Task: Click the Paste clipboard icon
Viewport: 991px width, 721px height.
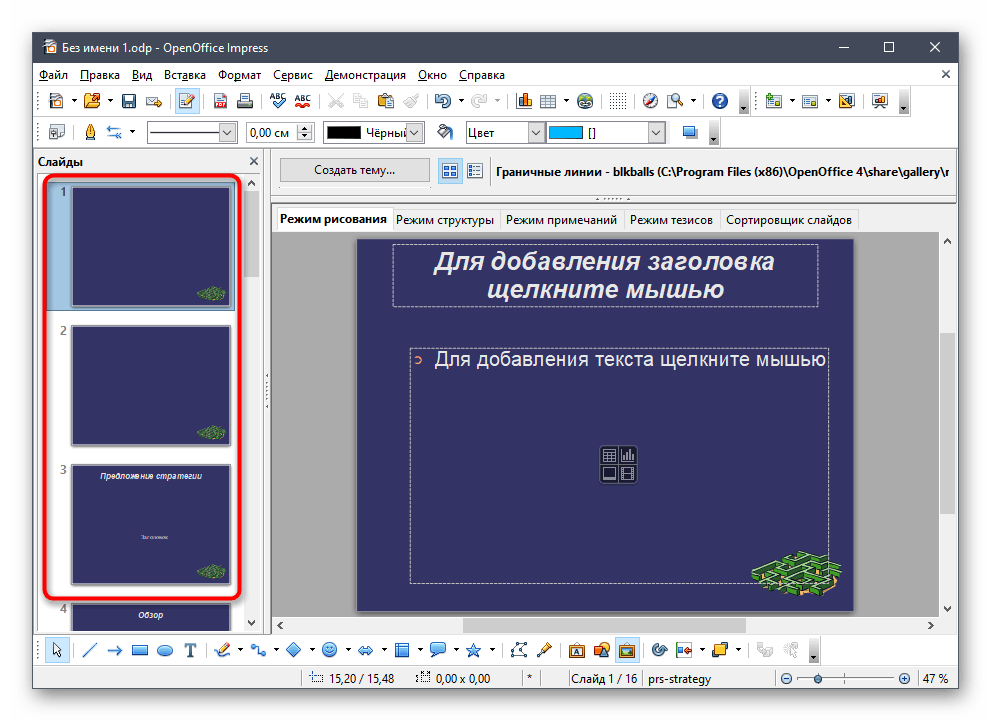Action: coord(386,101)
